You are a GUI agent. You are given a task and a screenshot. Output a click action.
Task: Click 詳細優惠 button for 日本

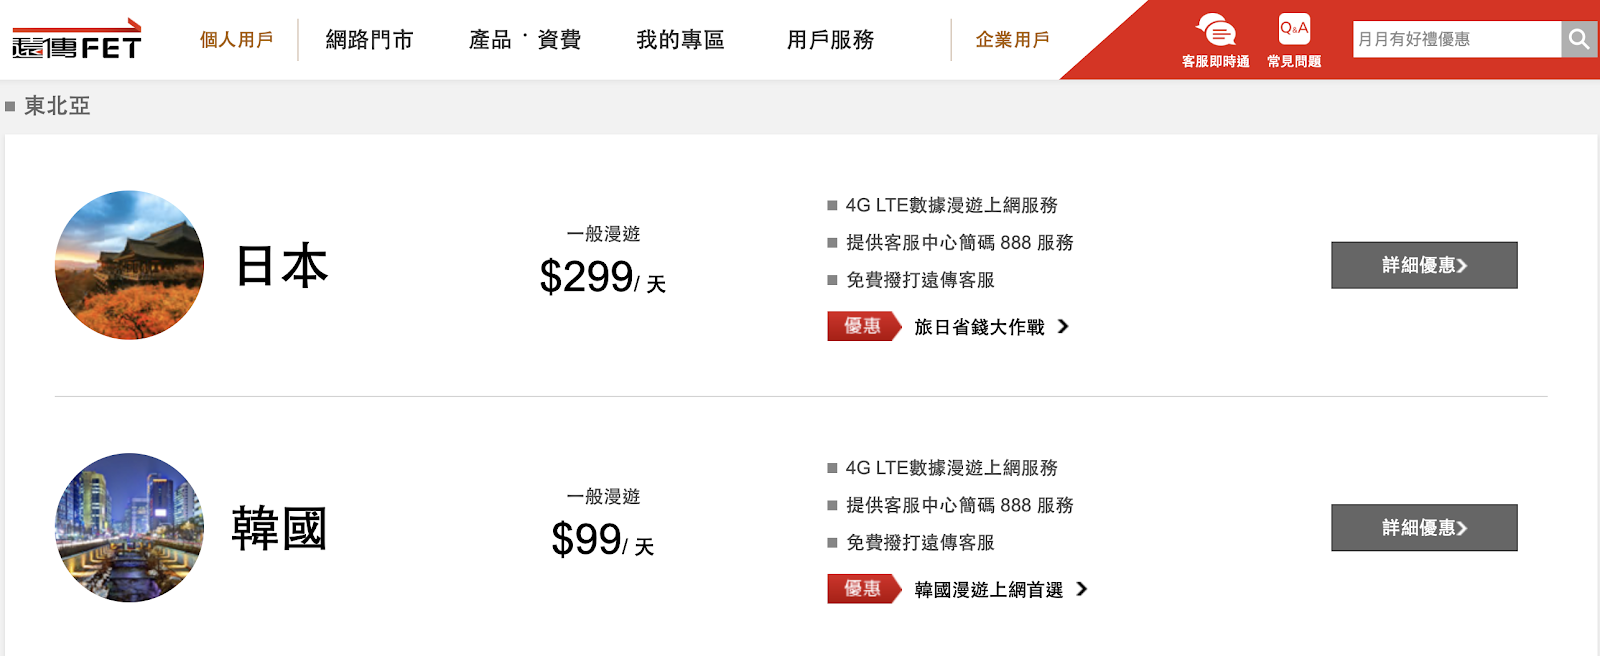click(1424, 265)
